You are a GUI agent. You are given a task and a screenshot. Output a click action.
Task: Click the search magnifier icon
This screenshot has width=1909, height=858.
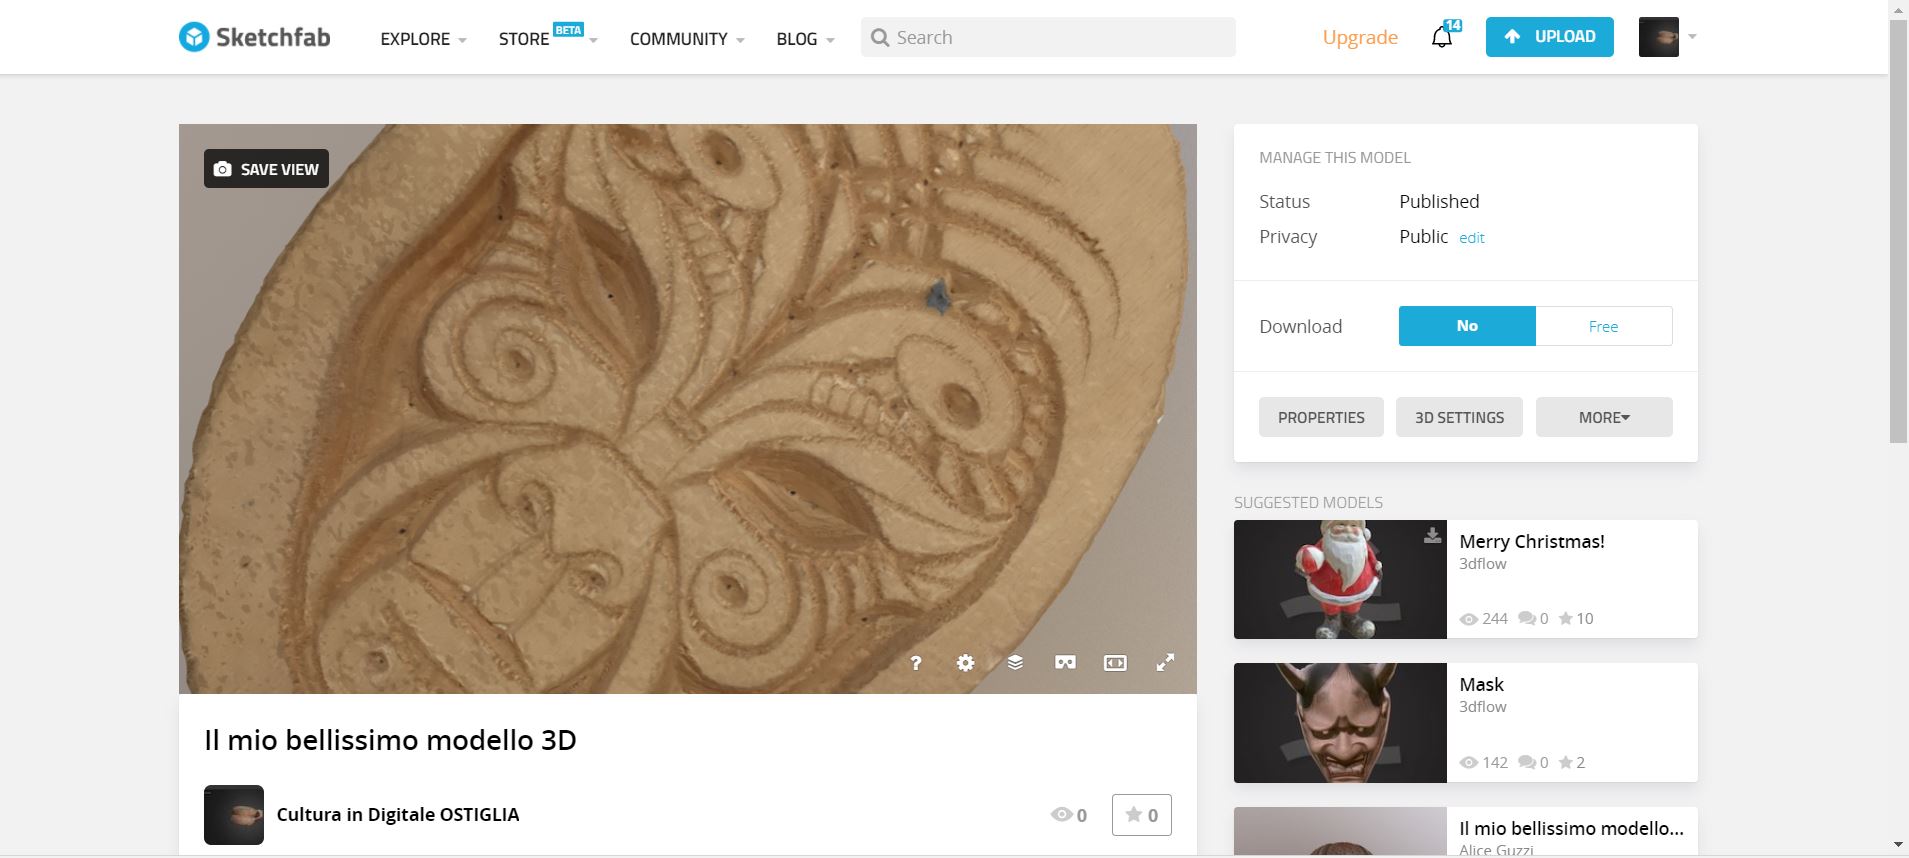tap(880, 38)
